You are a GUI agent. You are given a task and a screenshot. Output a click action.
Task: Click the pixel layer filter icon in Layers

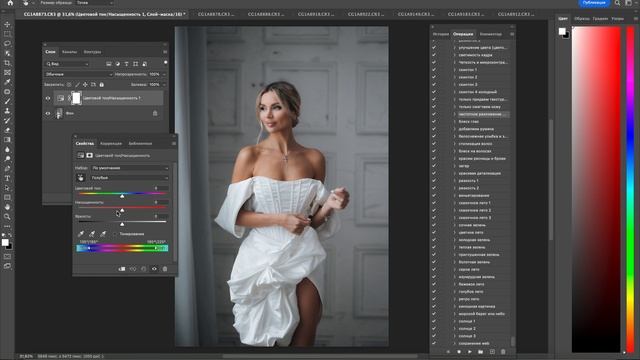[x=109, y=64]
